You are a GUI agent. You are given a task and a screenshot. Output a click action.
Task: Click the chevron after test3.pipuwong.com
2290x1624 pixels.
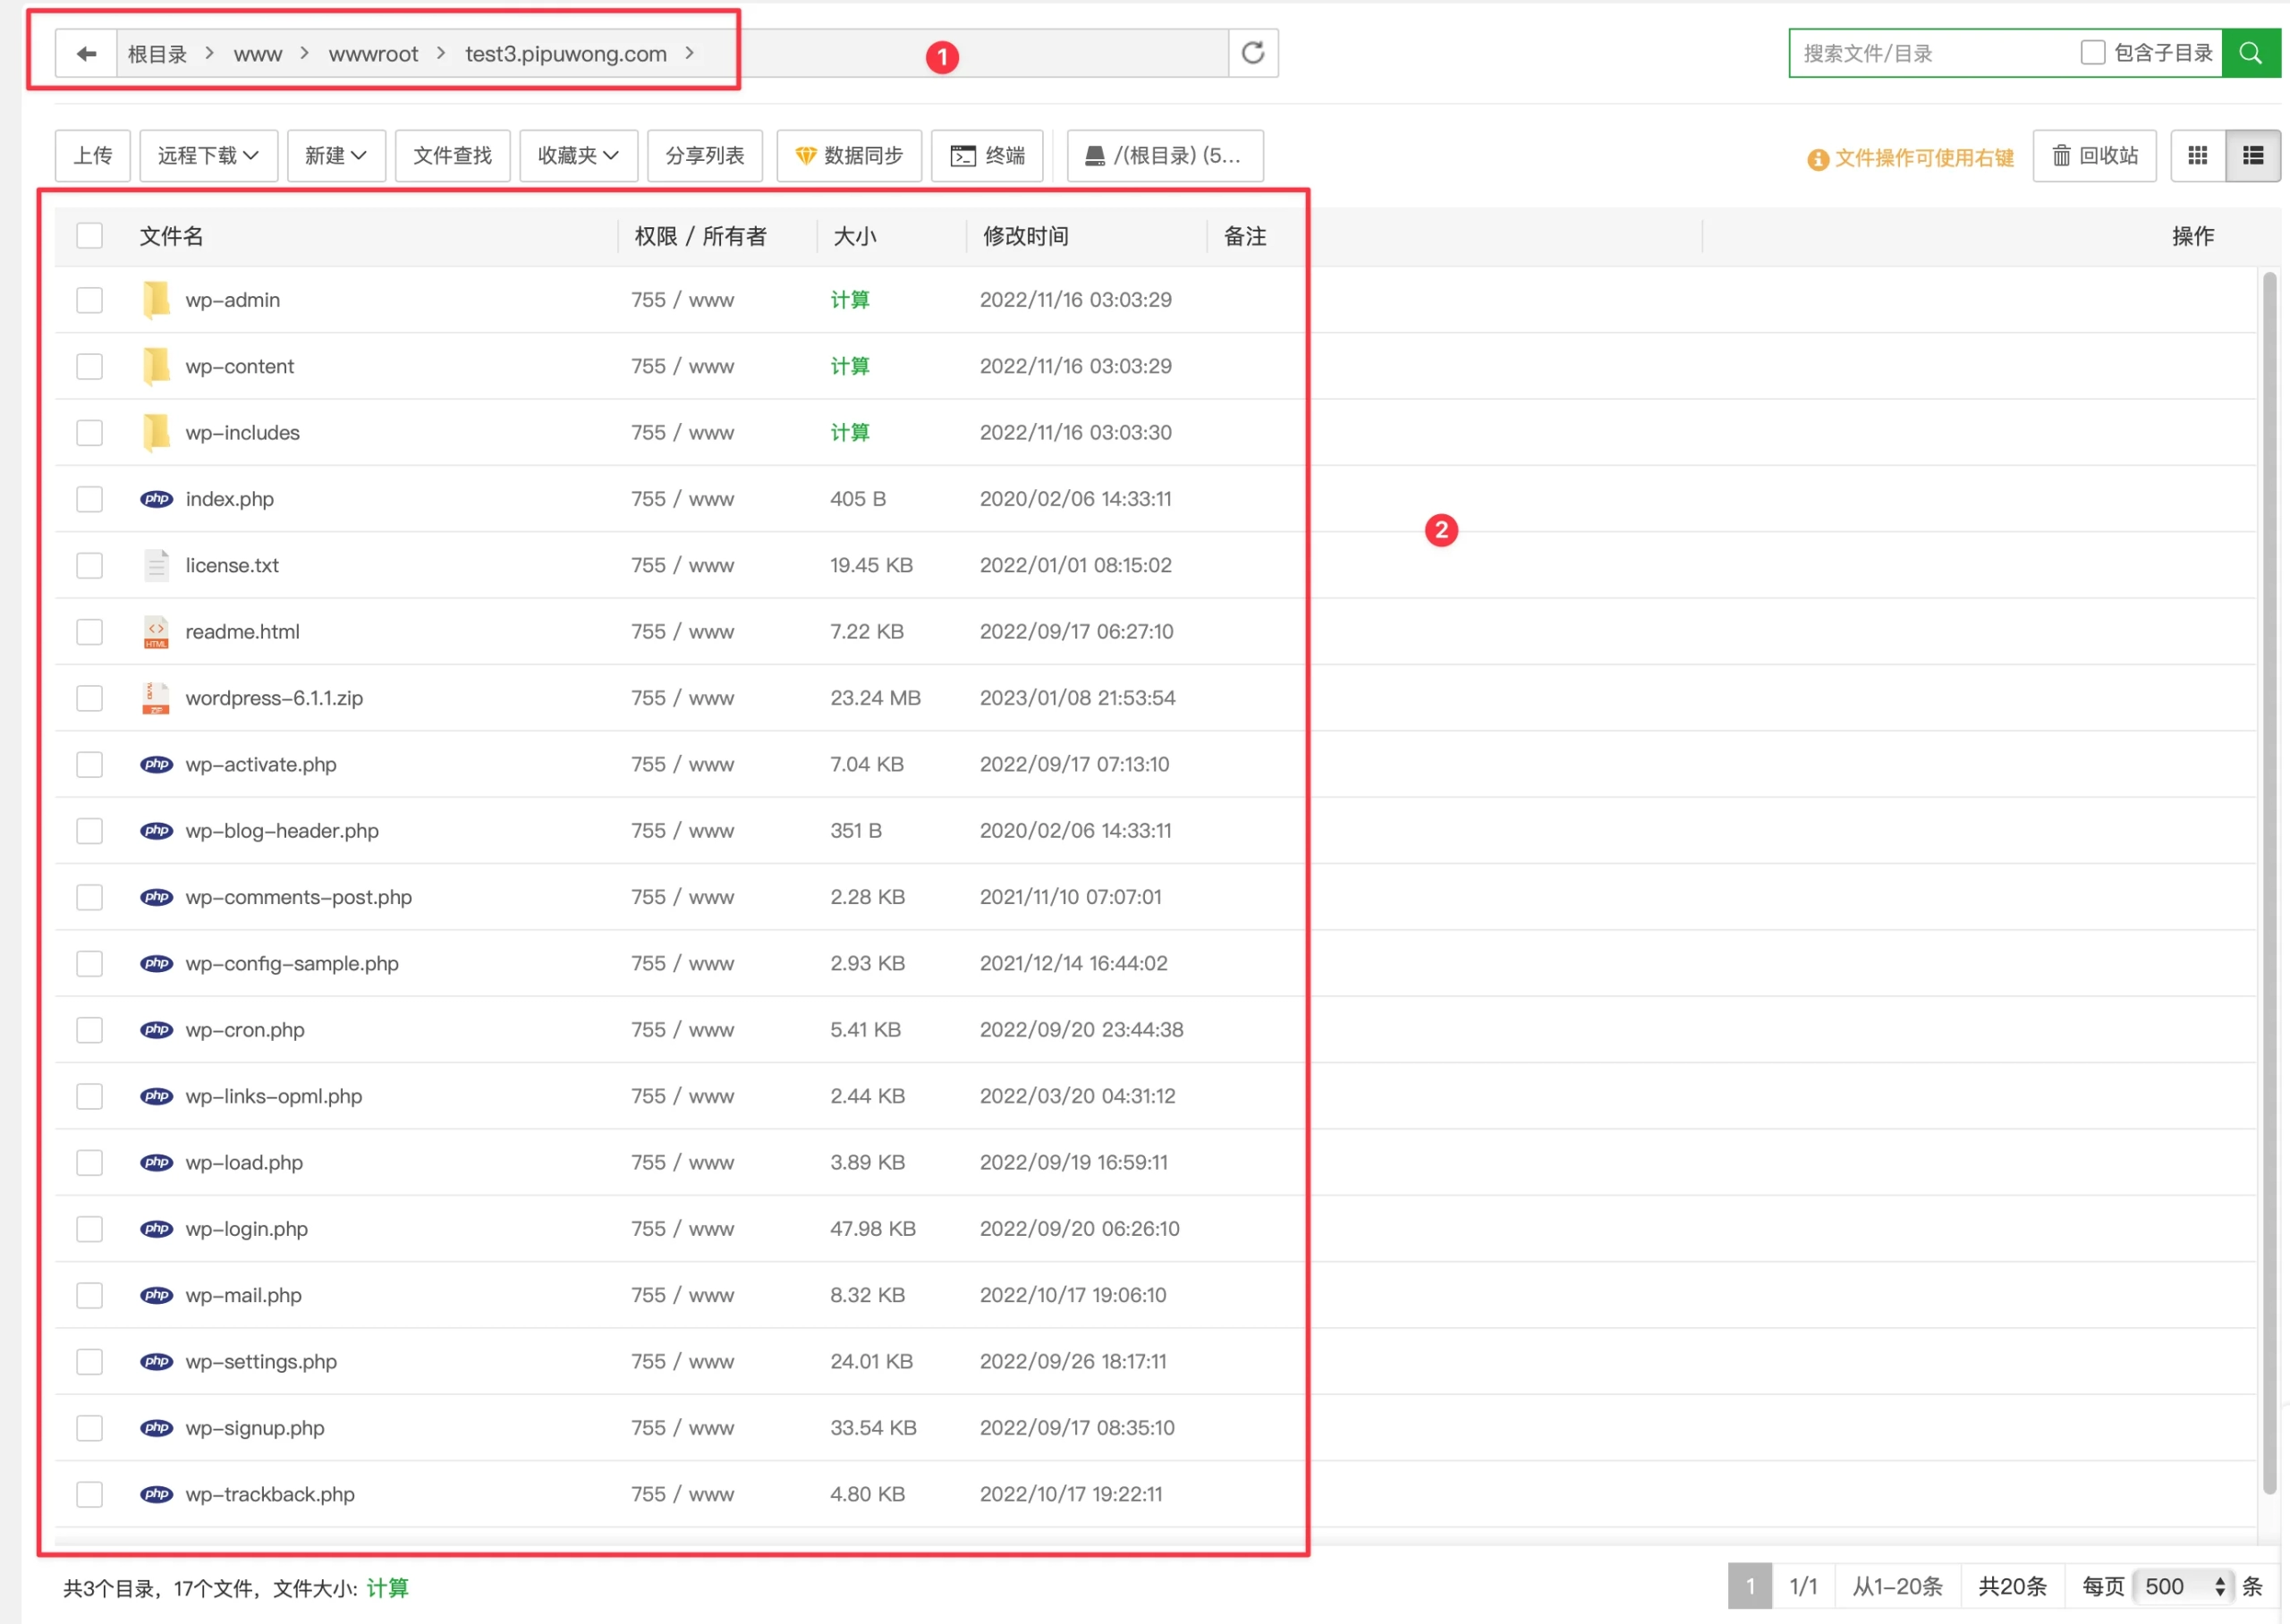[690, 53]
